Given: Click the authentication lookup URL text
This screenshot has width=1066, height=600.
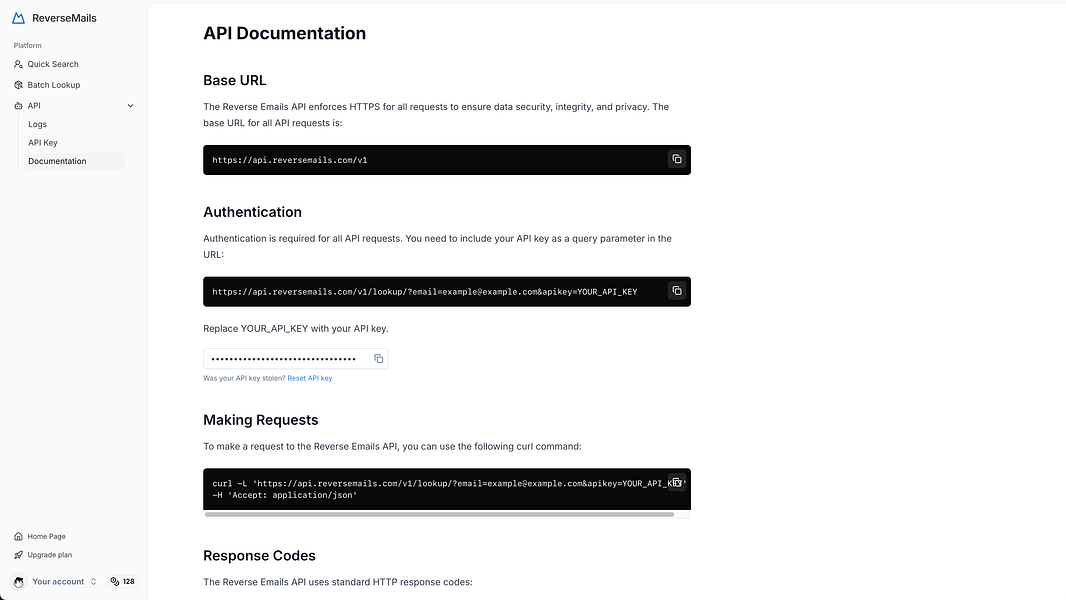Looking at the screenshot, I should click(x=425, y=292).
